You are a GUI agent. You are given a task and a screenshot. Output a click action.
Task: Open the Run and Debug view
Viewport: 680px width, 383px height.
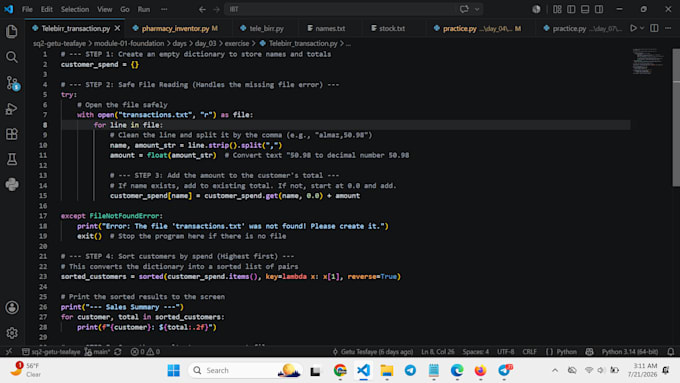pos(12,109)
